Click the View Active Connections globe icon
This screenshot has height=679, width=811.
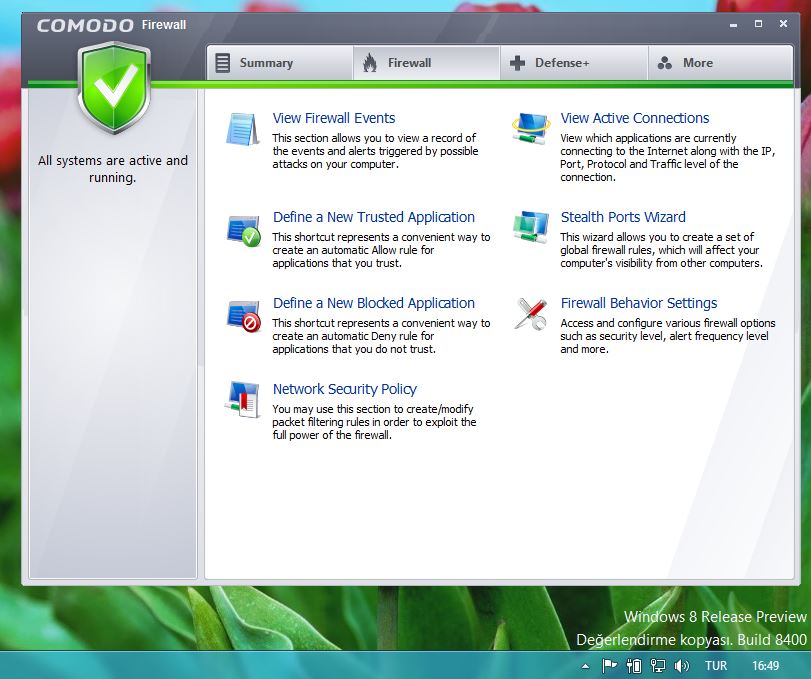[x=530, y=129]
